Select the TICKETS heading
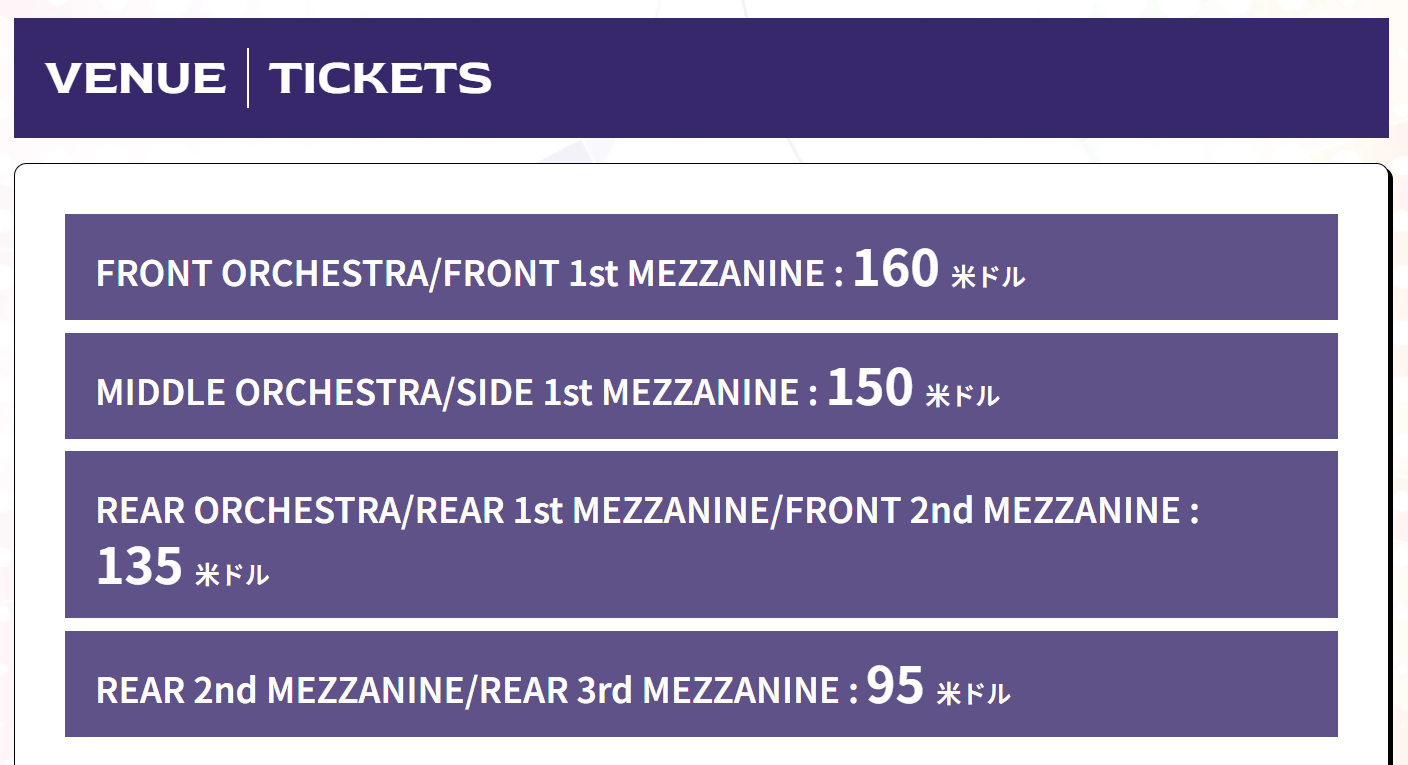Viewport: 1408px width, 765px height. 381,78
